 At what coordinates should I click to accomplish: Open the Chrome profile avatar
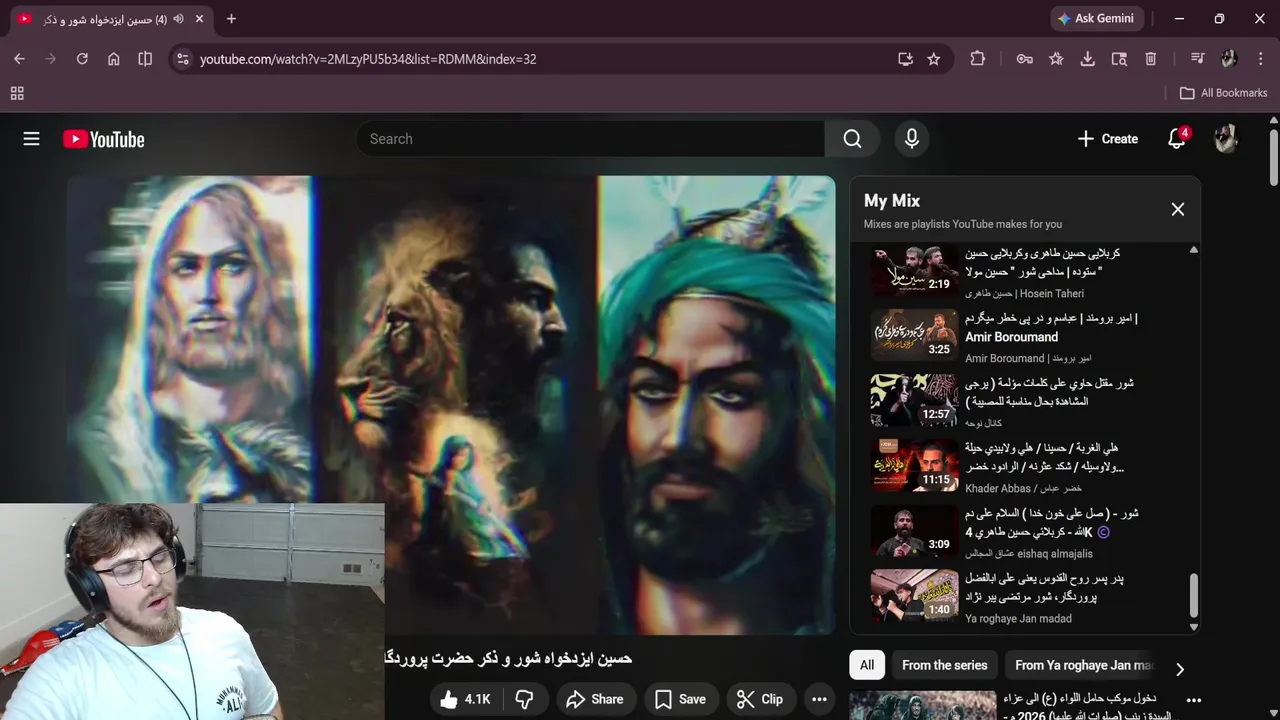coord(1229,59)
